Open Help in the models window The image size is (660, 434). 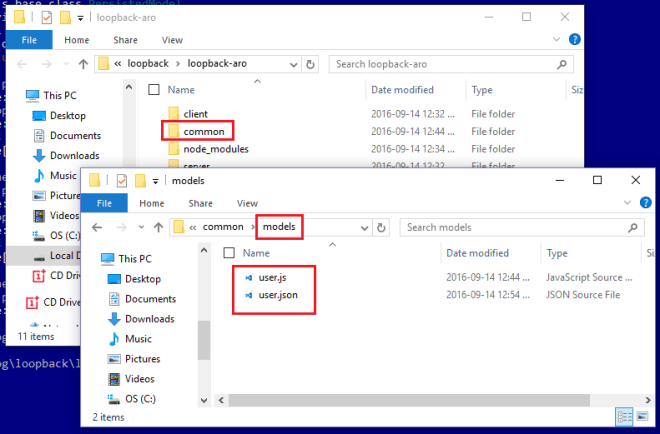point(645,202)
